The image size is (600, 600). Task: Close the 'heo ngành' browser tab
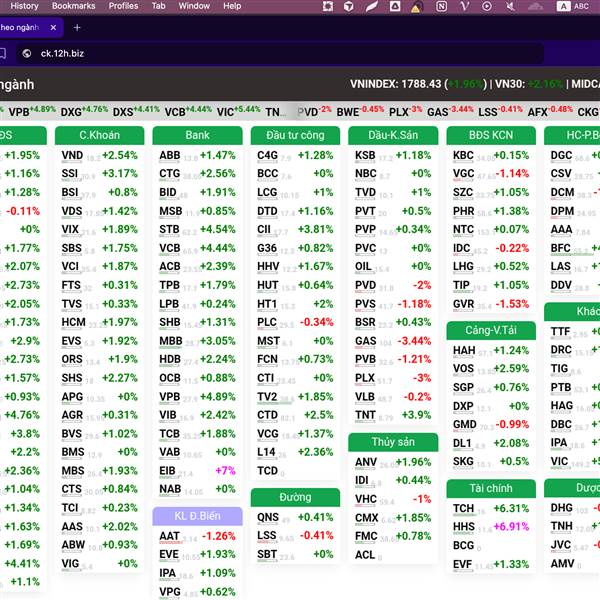(x=53, y=28)
